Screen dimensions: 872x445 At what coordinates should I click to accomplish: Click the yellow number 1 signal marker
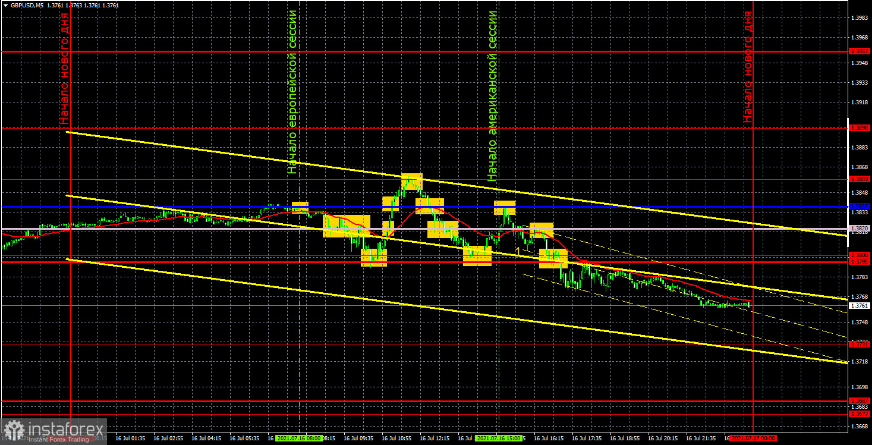(x=518, y=251)
